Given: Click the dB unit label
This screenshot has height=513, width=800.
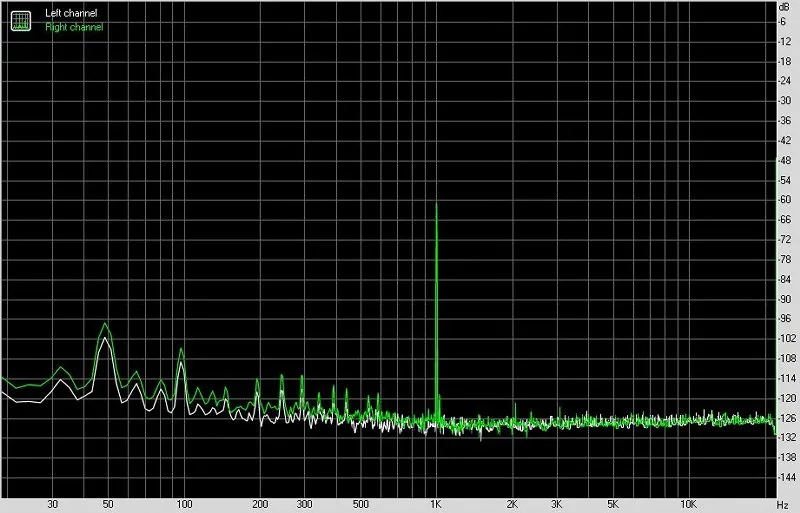Looking at the screenshot, I should point(784,7).
